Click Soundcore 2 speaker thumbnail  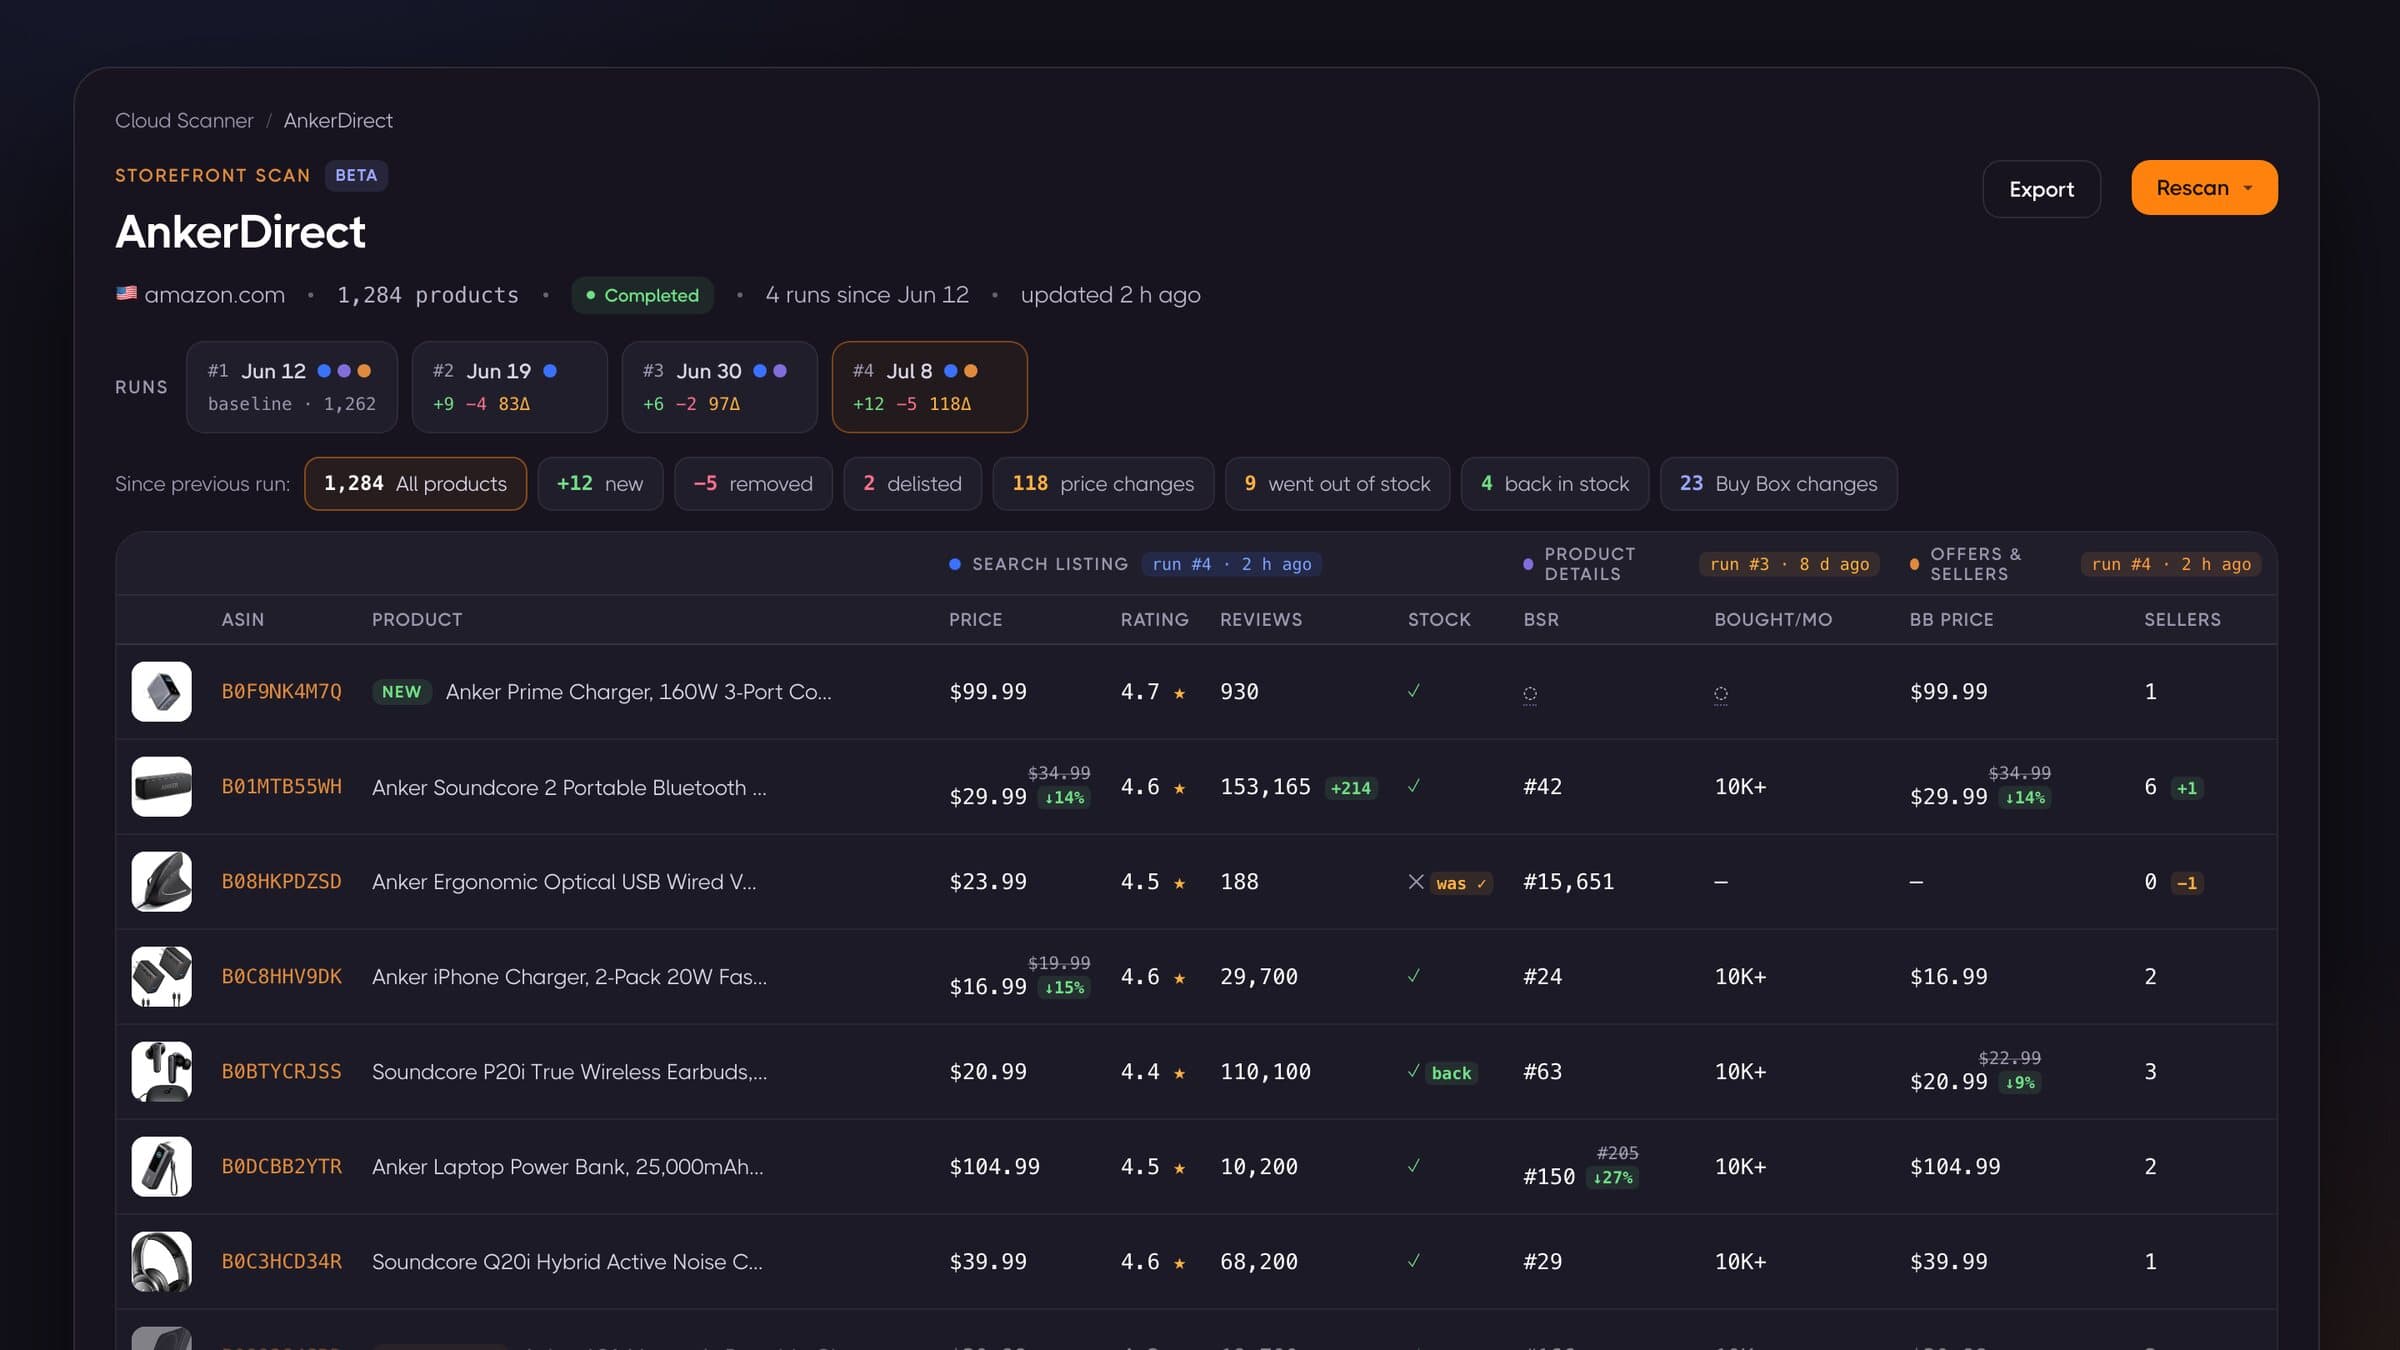click(161, 787)
